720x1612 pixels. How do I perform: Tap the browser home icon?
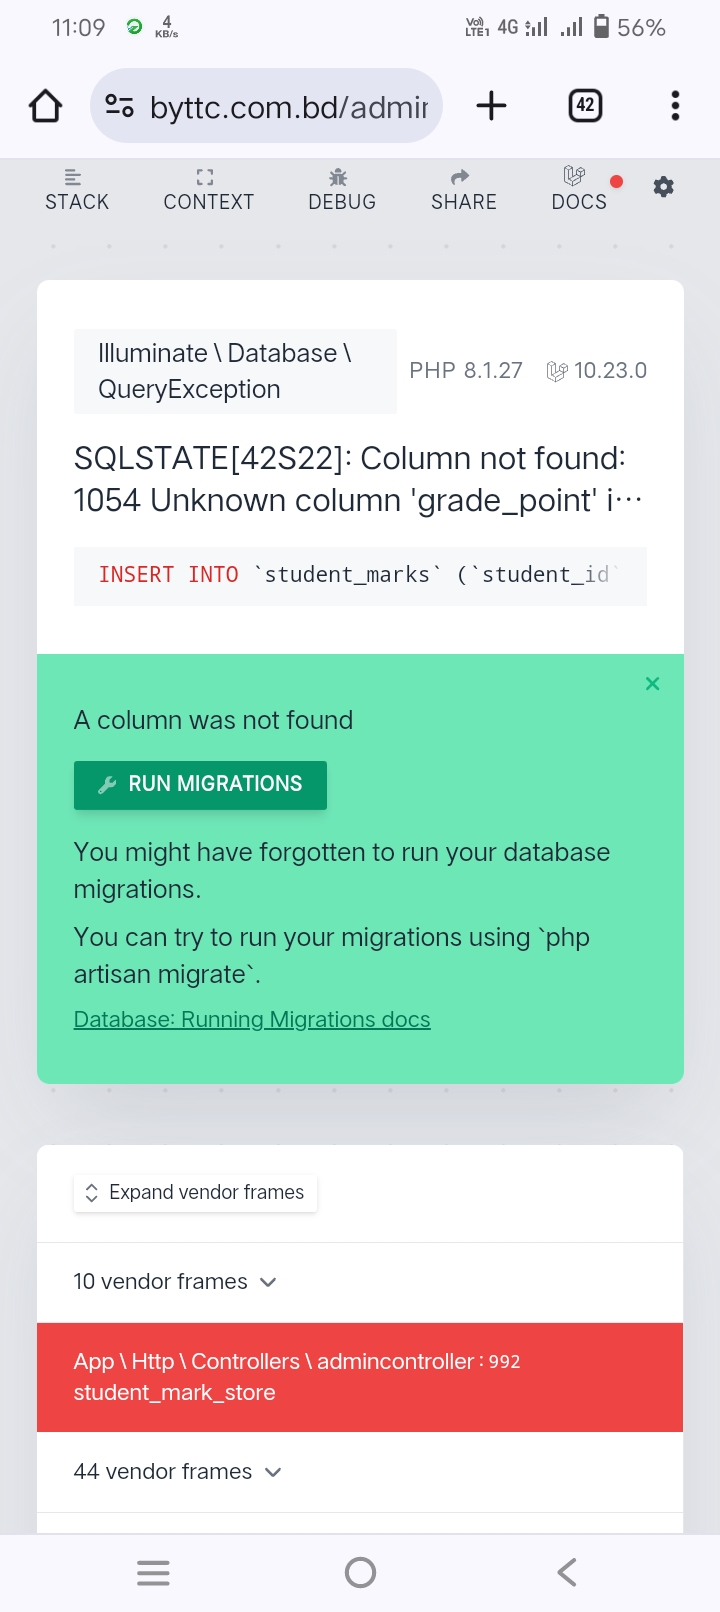(x=45, y=106)
